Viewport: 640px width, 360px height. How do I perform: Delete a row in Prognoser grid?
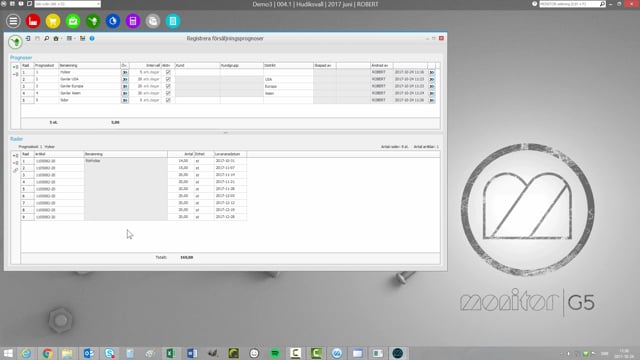(x=15, y=74)
